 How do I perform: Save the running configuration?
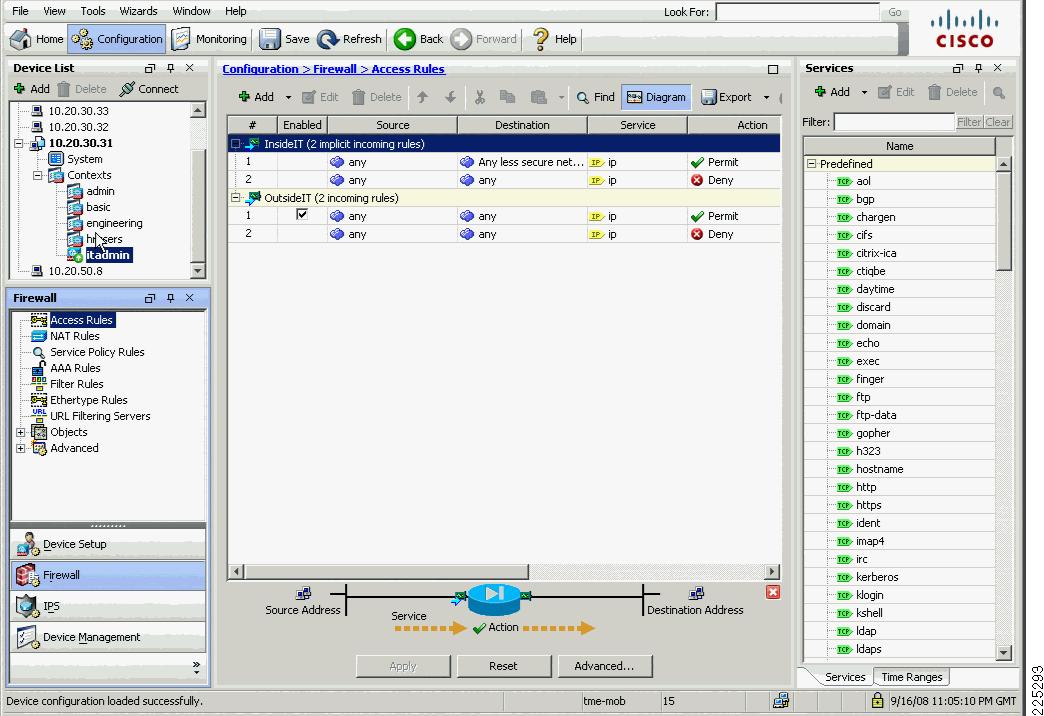point(283,39)
